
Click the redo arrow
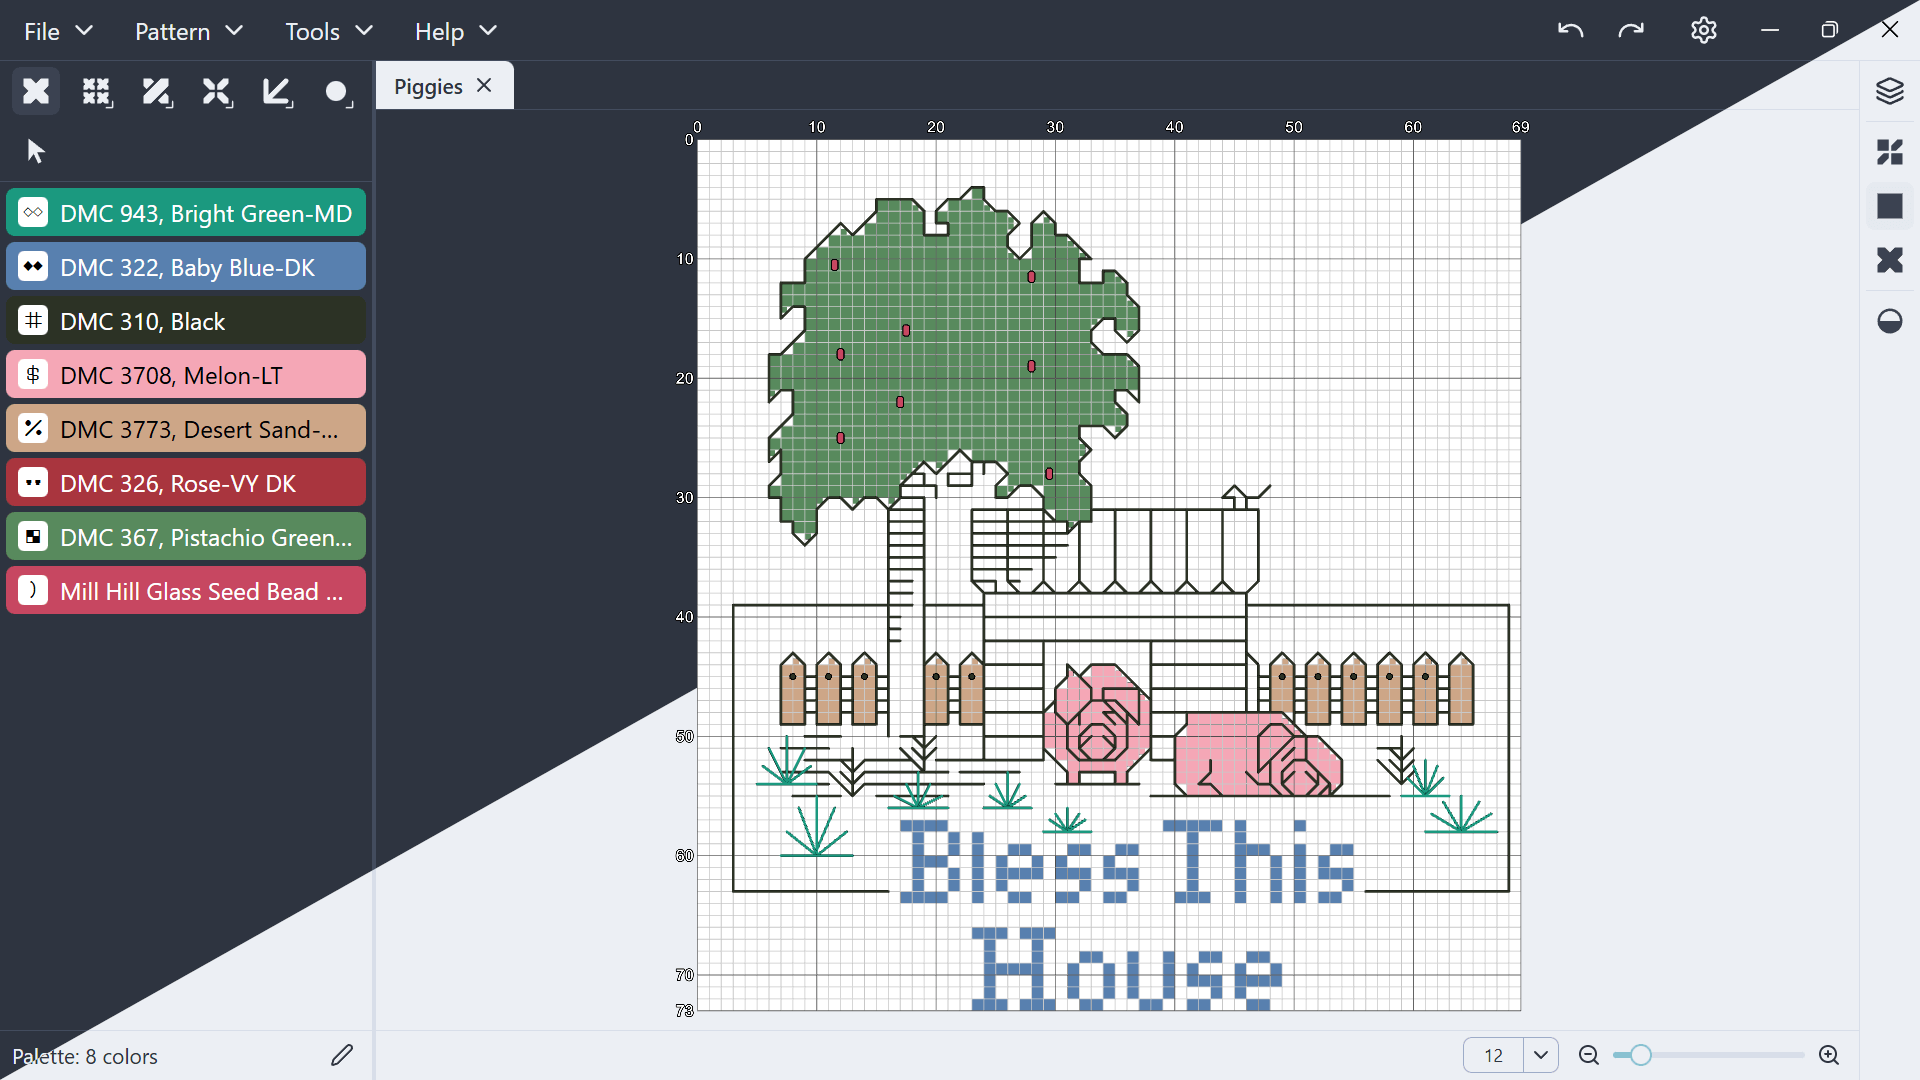coord(1630,31)
